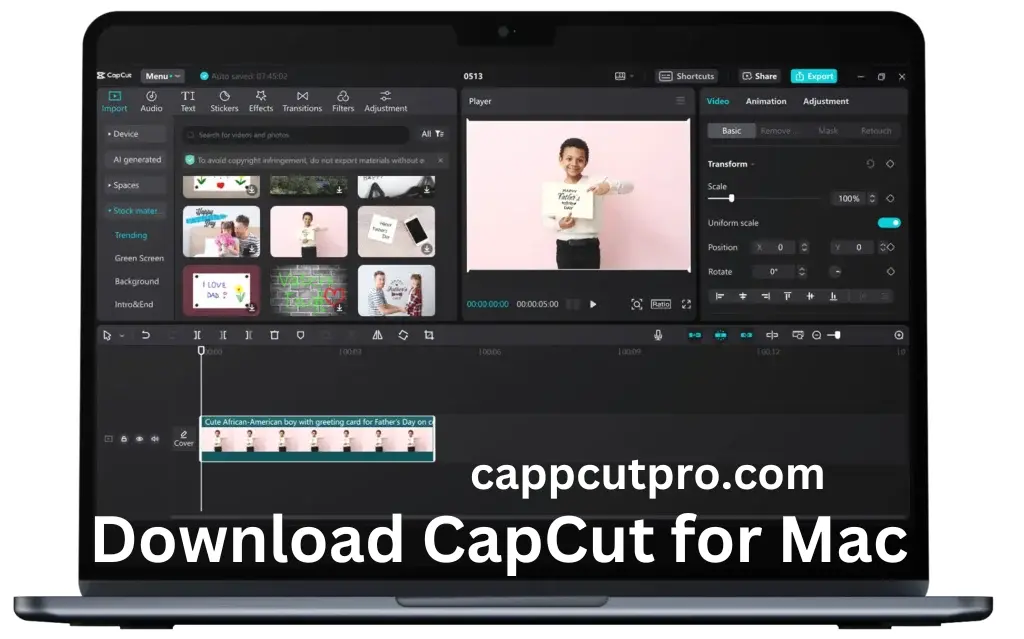Click the search for videos and photos field
1024x639 pixels.
tap(296, 135)
